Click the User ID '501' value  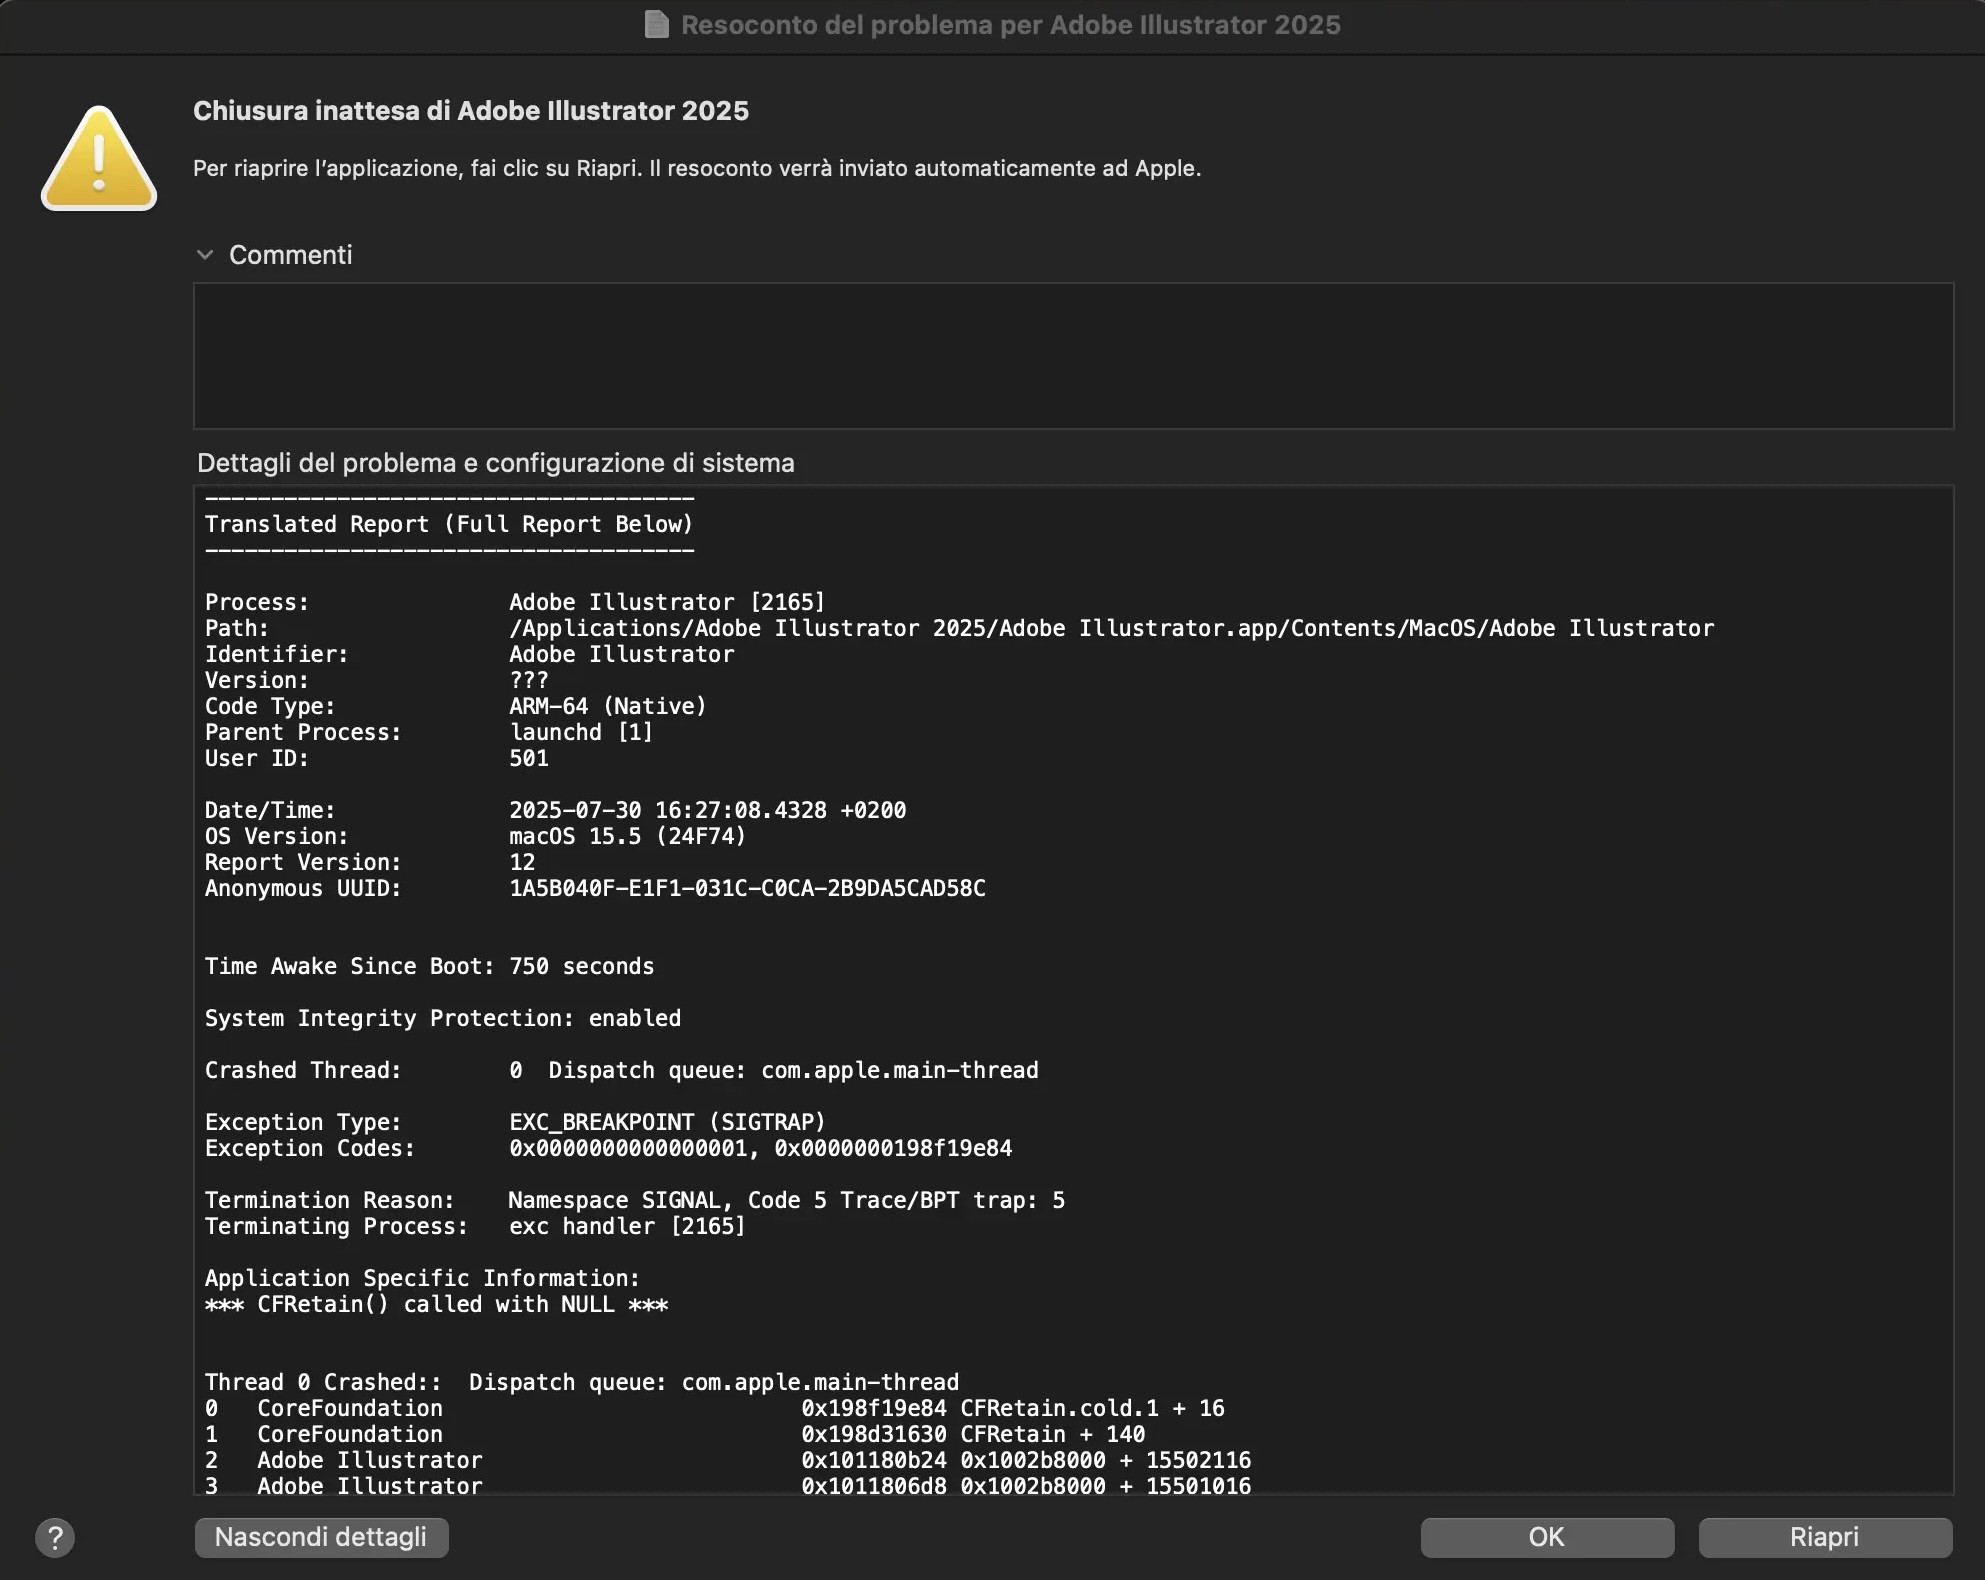[x=529, y=758]
